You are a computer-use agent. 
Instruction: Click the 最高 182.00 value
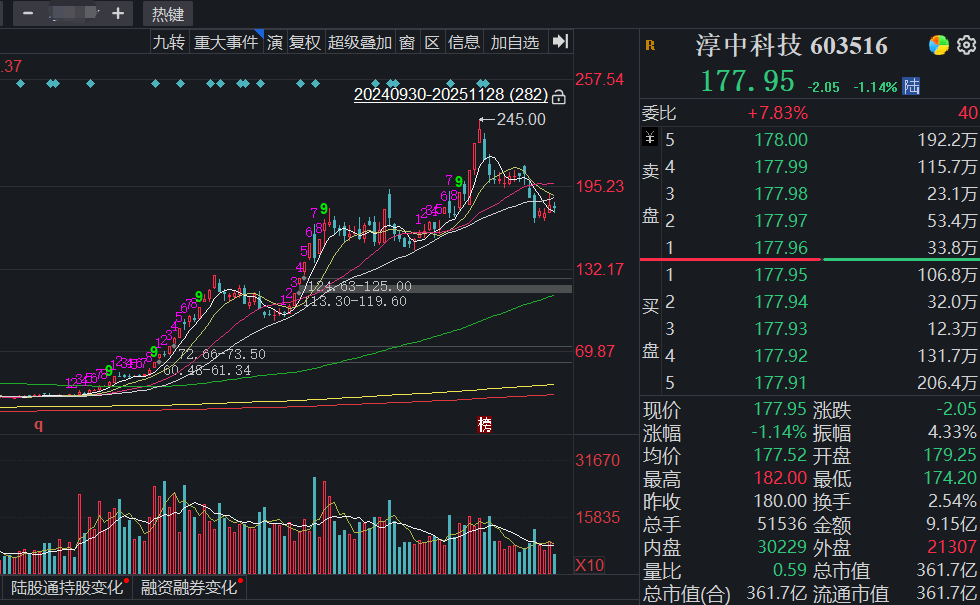(780, 478)
